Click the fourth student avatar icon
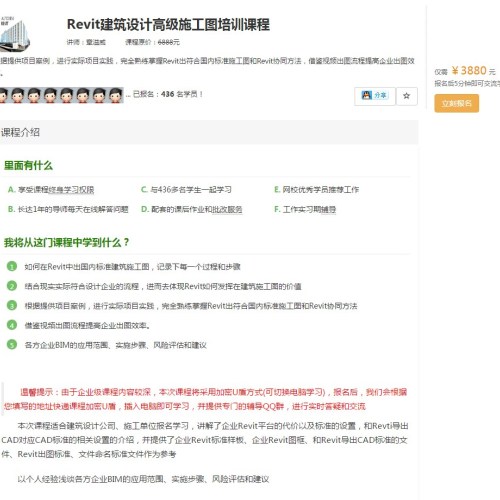 (x=50, y=95)
